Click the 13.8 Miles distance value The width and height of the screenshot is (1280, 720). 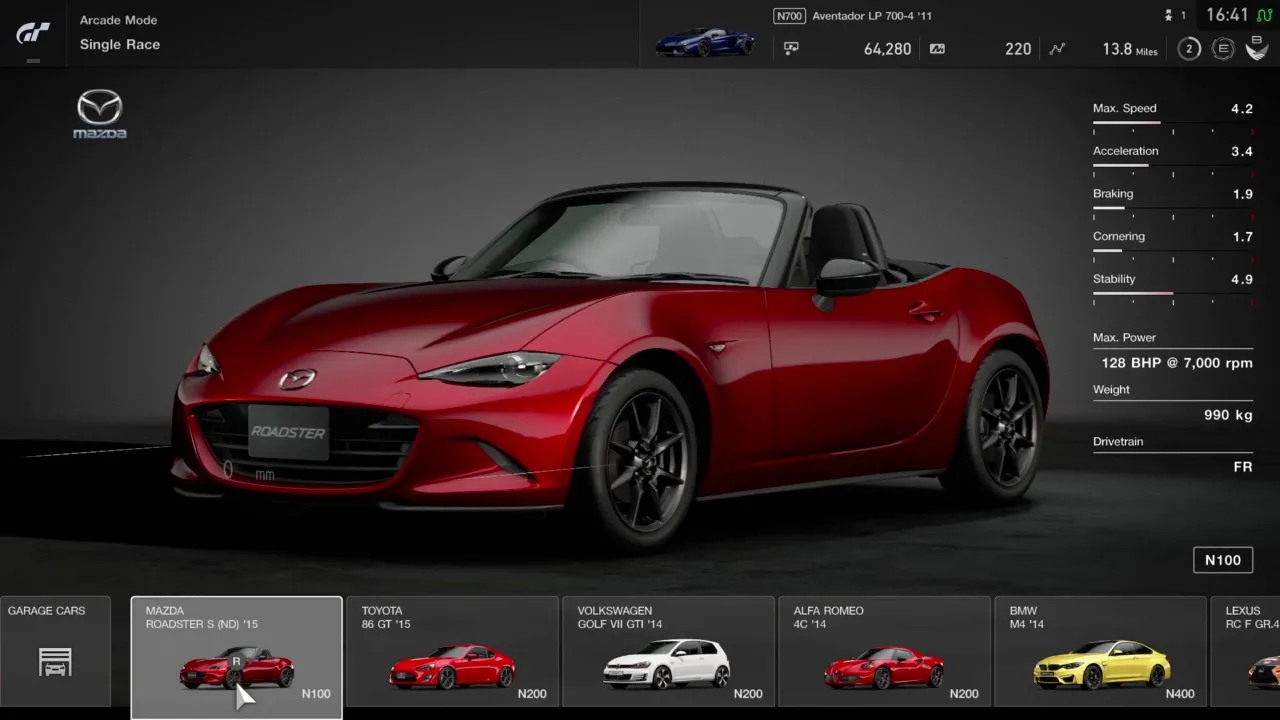pyautogui.click(x=1130, y=49)
